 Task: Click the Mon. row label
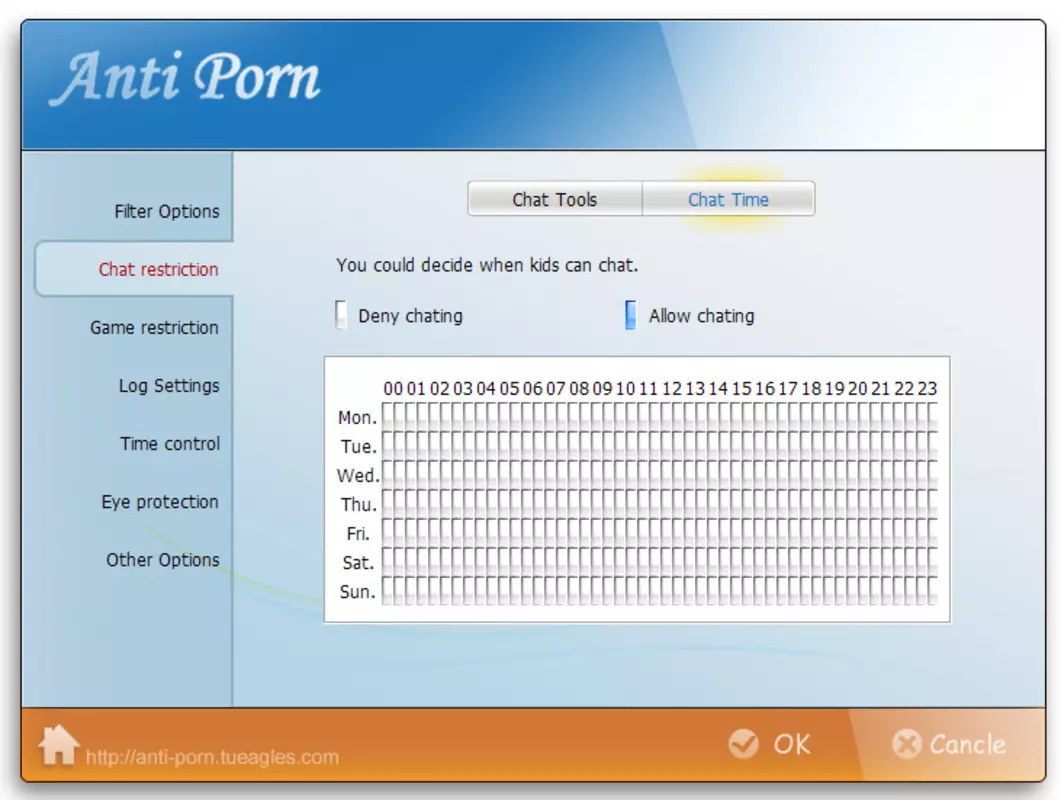(x=357, y=418)
